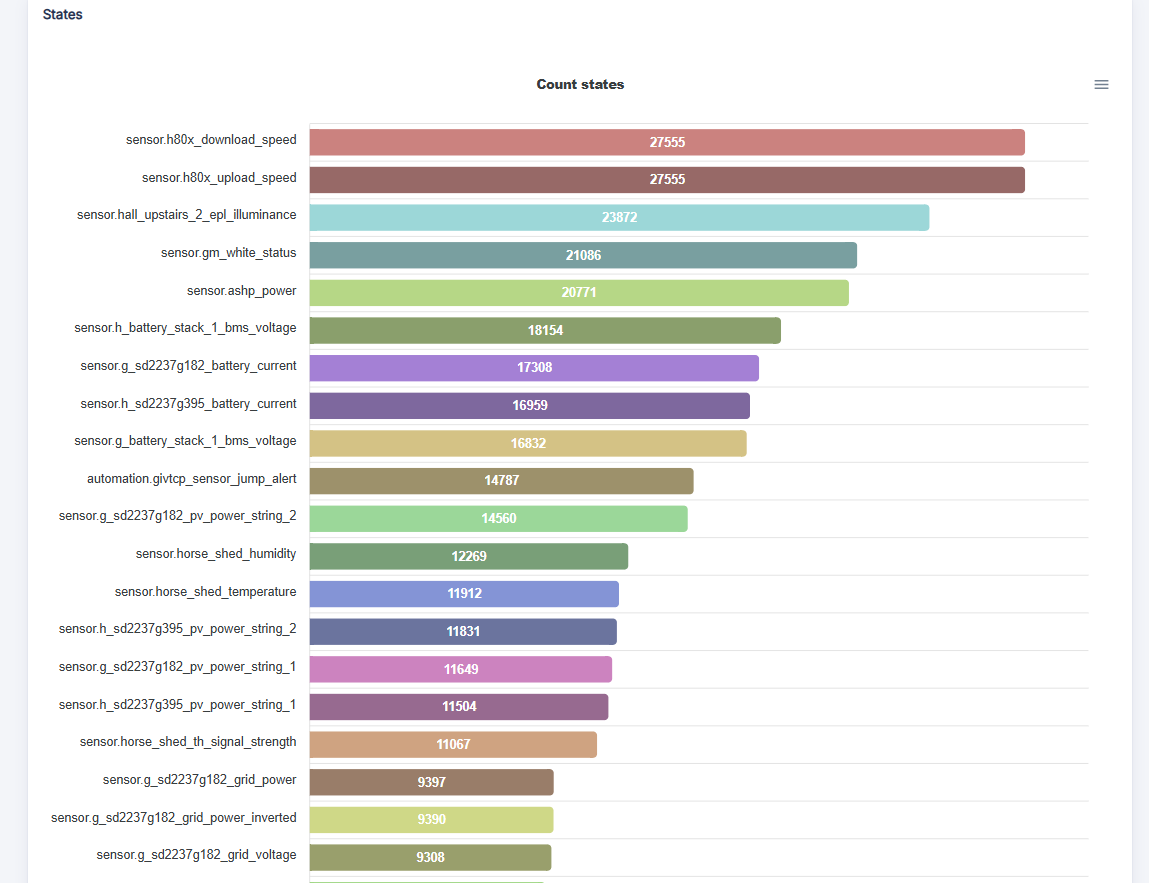Viewport: 1149px width, 883px height.
Task: Select the horse_shed_humidity bar 12269
Action: tap(469, 556)
